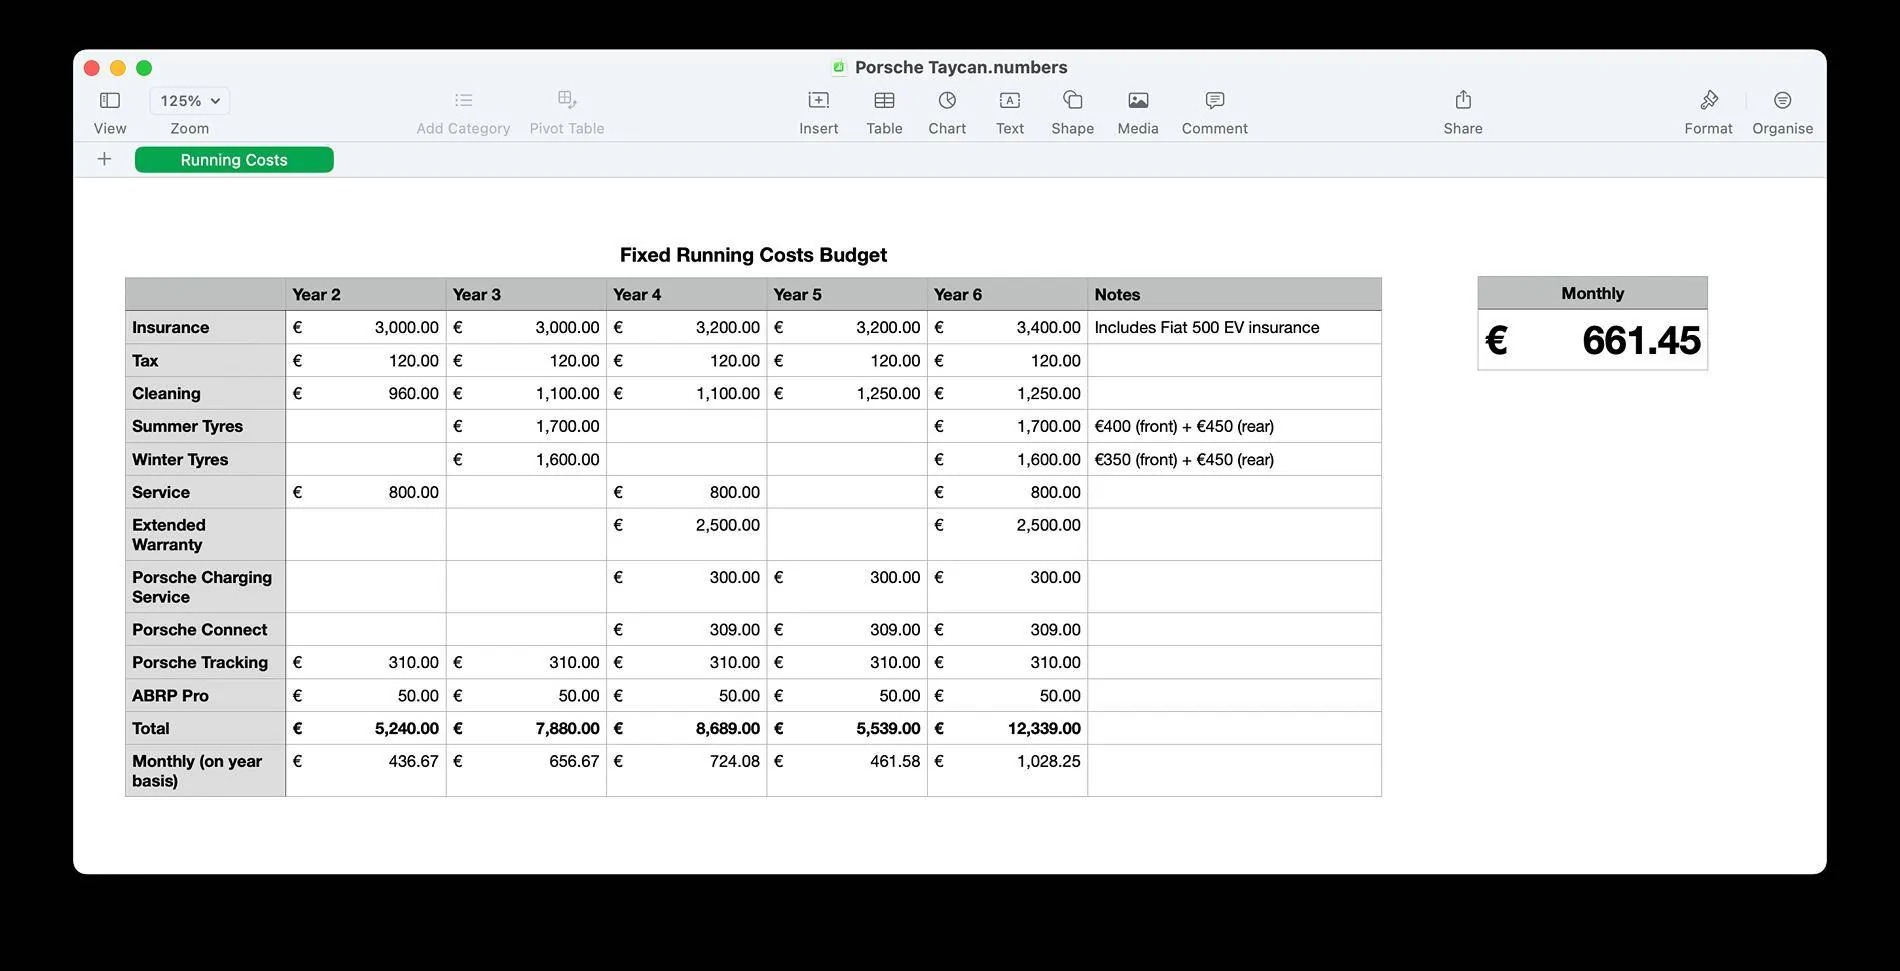Add a Comment from toolbar
Viewport: 1900px width, 971px height.
coord(1215,100)
